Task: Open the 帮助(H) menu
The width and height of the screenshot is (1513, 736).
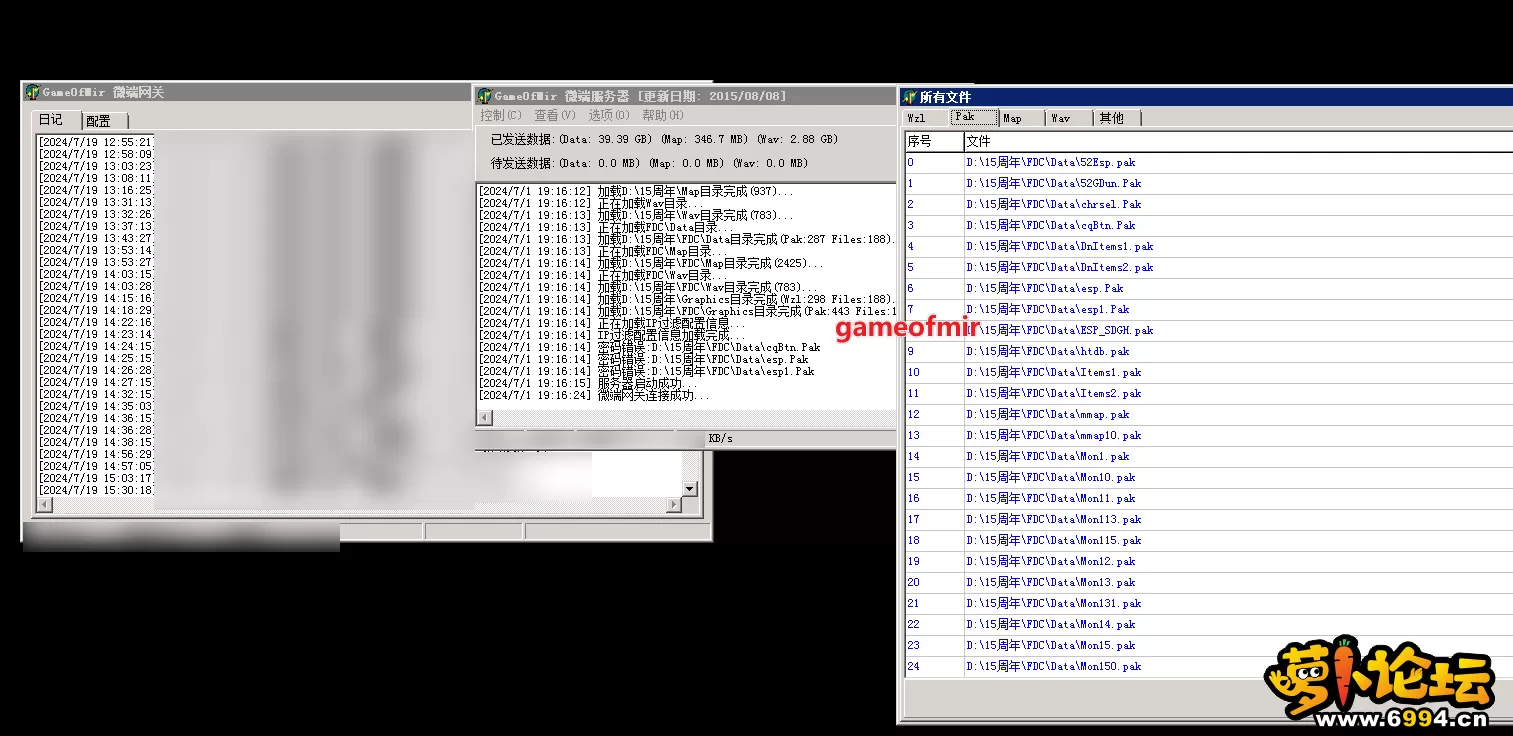Action: tap(662, 116)
